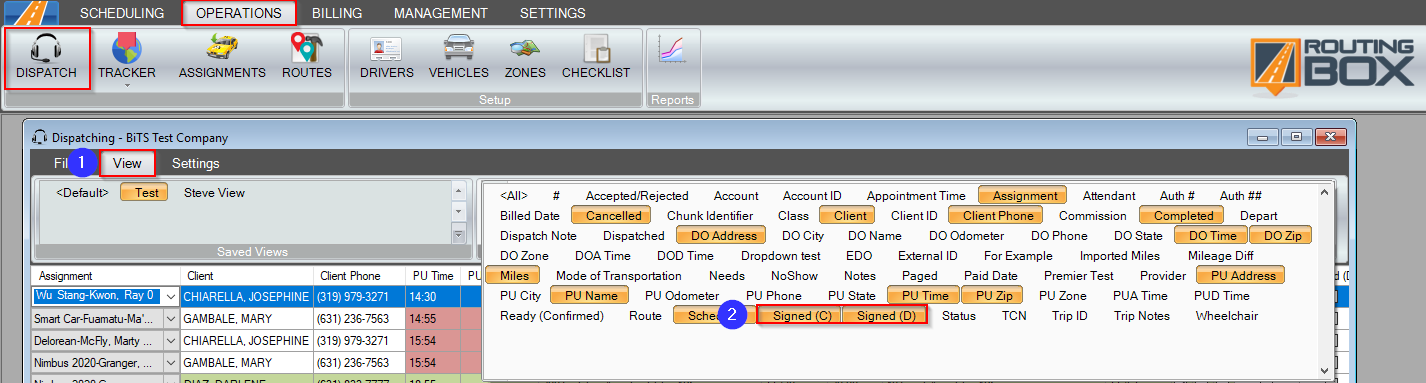This screenshot has width=1426, height=383.
Task: Expand assignment dropdown for Nimbus 2020-Granger row
Action: click(170, 362)
